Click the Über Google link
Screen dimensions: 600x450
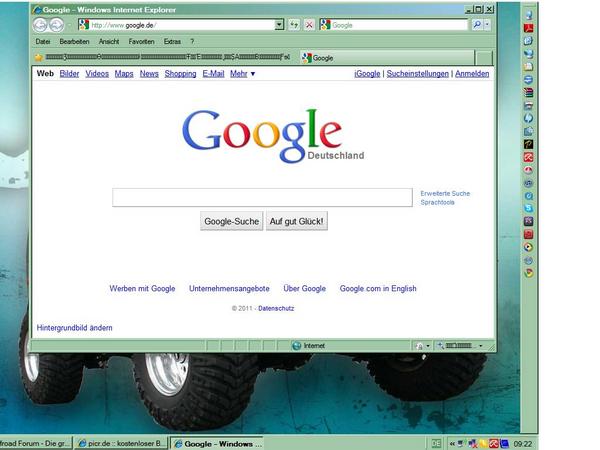(x=304, y=289)
